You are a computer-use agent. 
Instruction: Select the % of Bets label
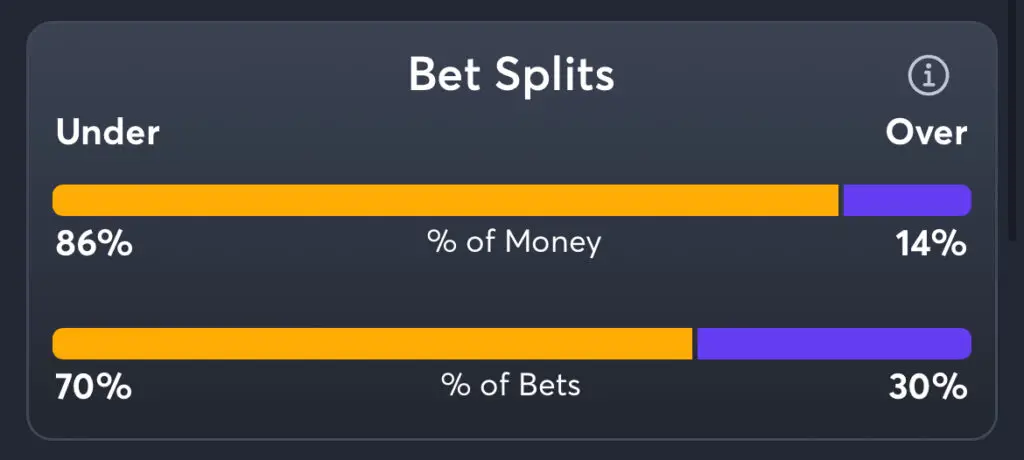point(511,385)
